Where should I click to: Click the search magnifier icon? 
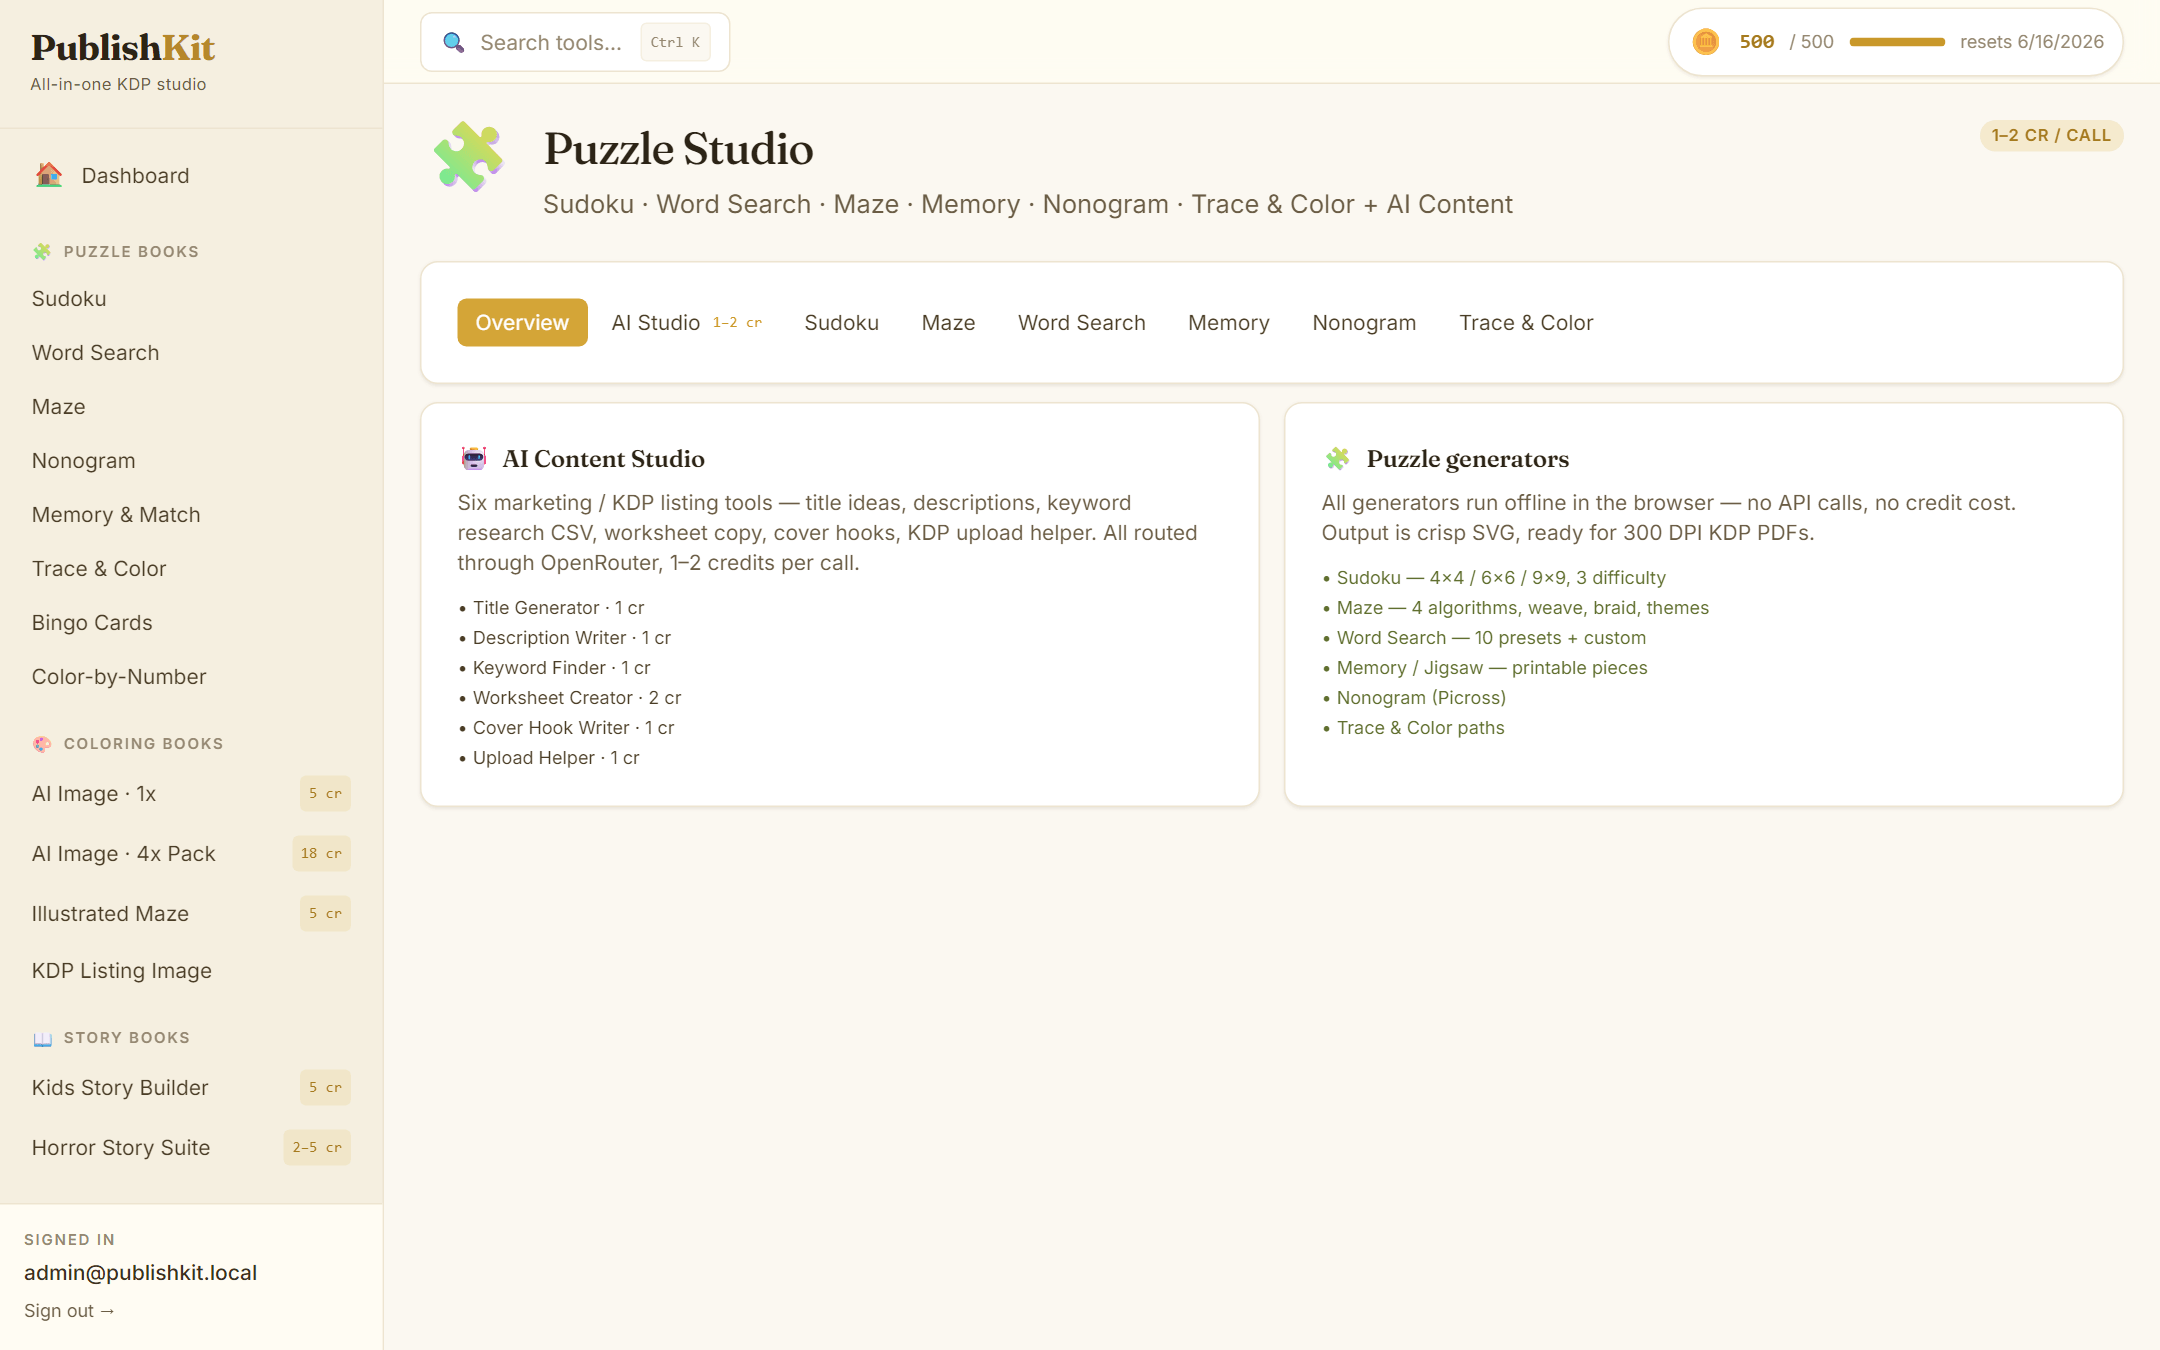point(454,42)
